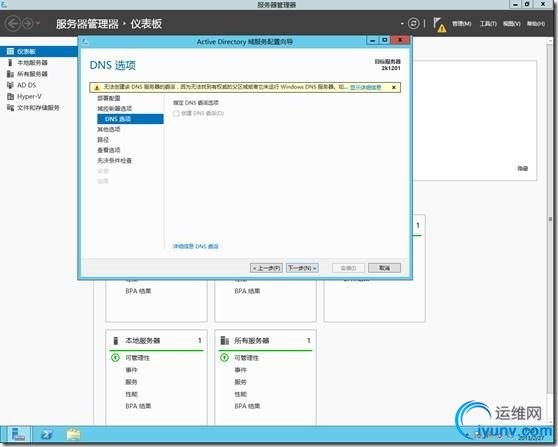The height and width of the screenshot is (447, 558).
Task: Open 服务 in the 本地服务器 tile
Action: pyautogui.click(x=131, y=382)
